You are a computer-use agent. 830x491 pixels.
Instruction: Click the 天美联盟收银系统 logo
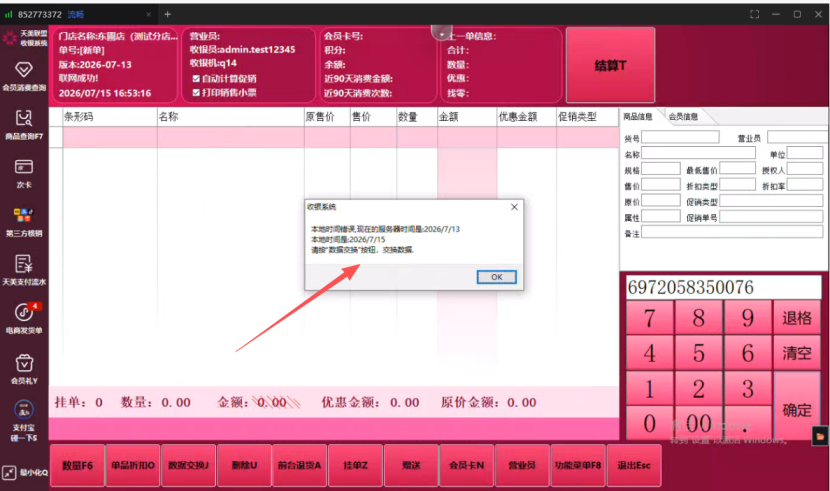24,38
